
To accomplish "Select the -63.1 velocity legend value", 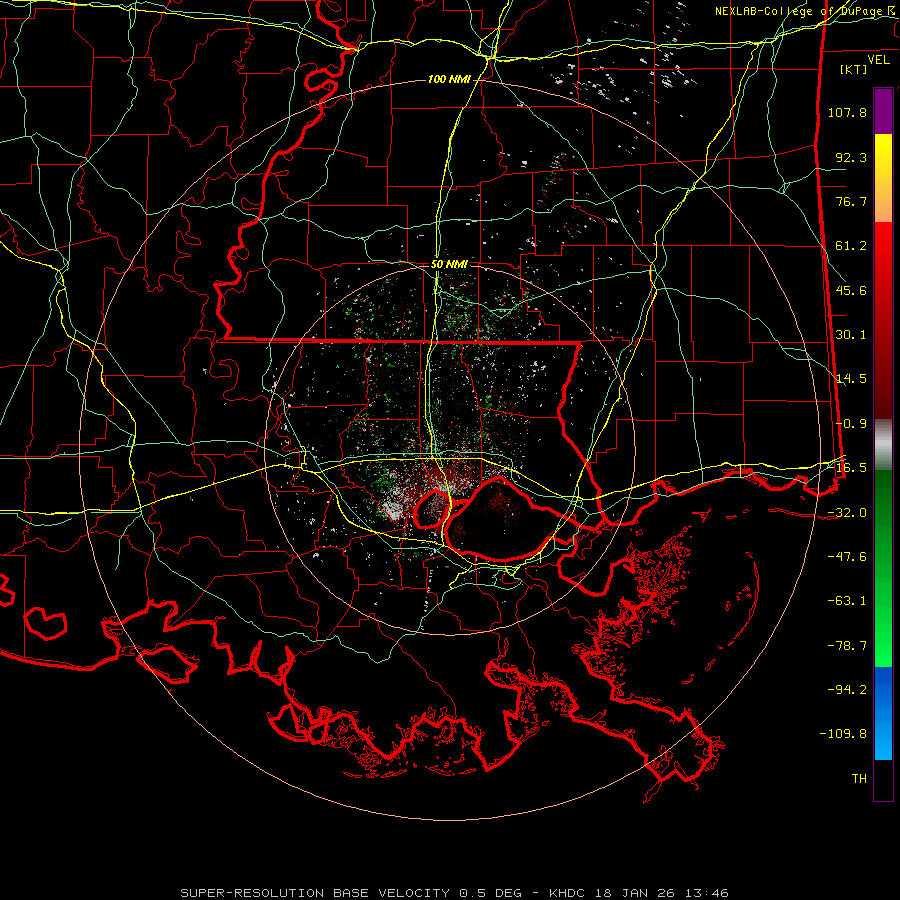I will 847,601.
